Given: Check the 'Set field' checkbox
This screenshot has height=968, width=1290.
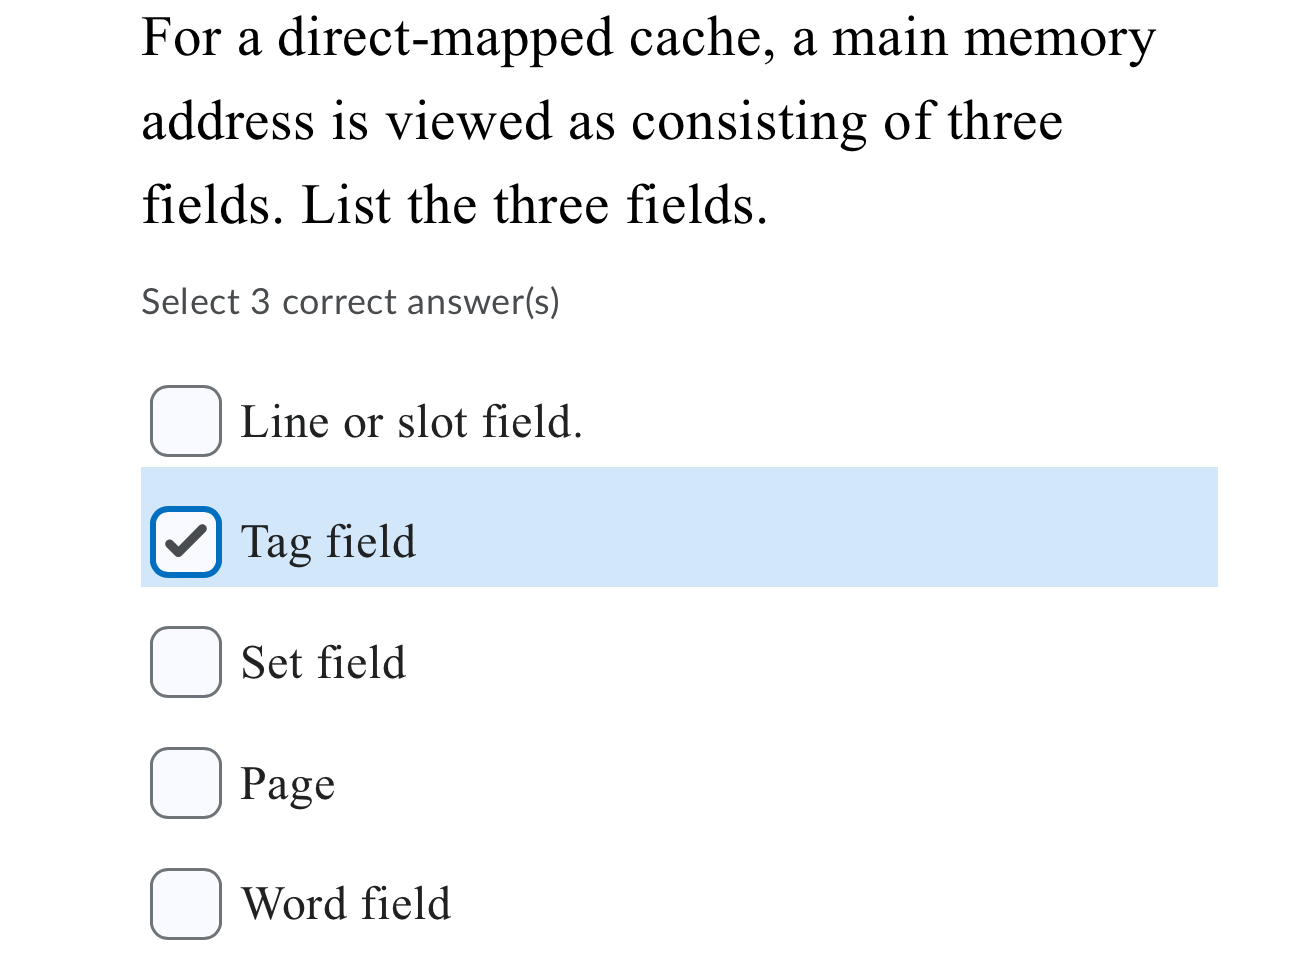Looking at the screenshot, I should point(185,662).
